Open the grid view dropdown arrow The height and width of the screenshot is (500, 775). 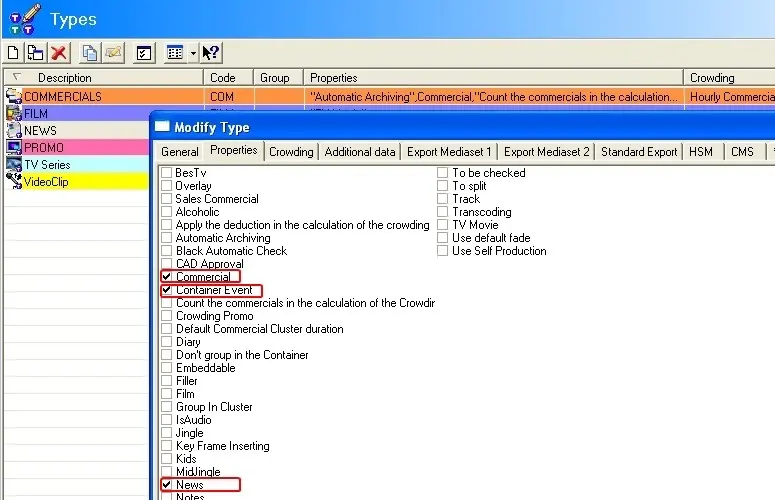point(193,53)
